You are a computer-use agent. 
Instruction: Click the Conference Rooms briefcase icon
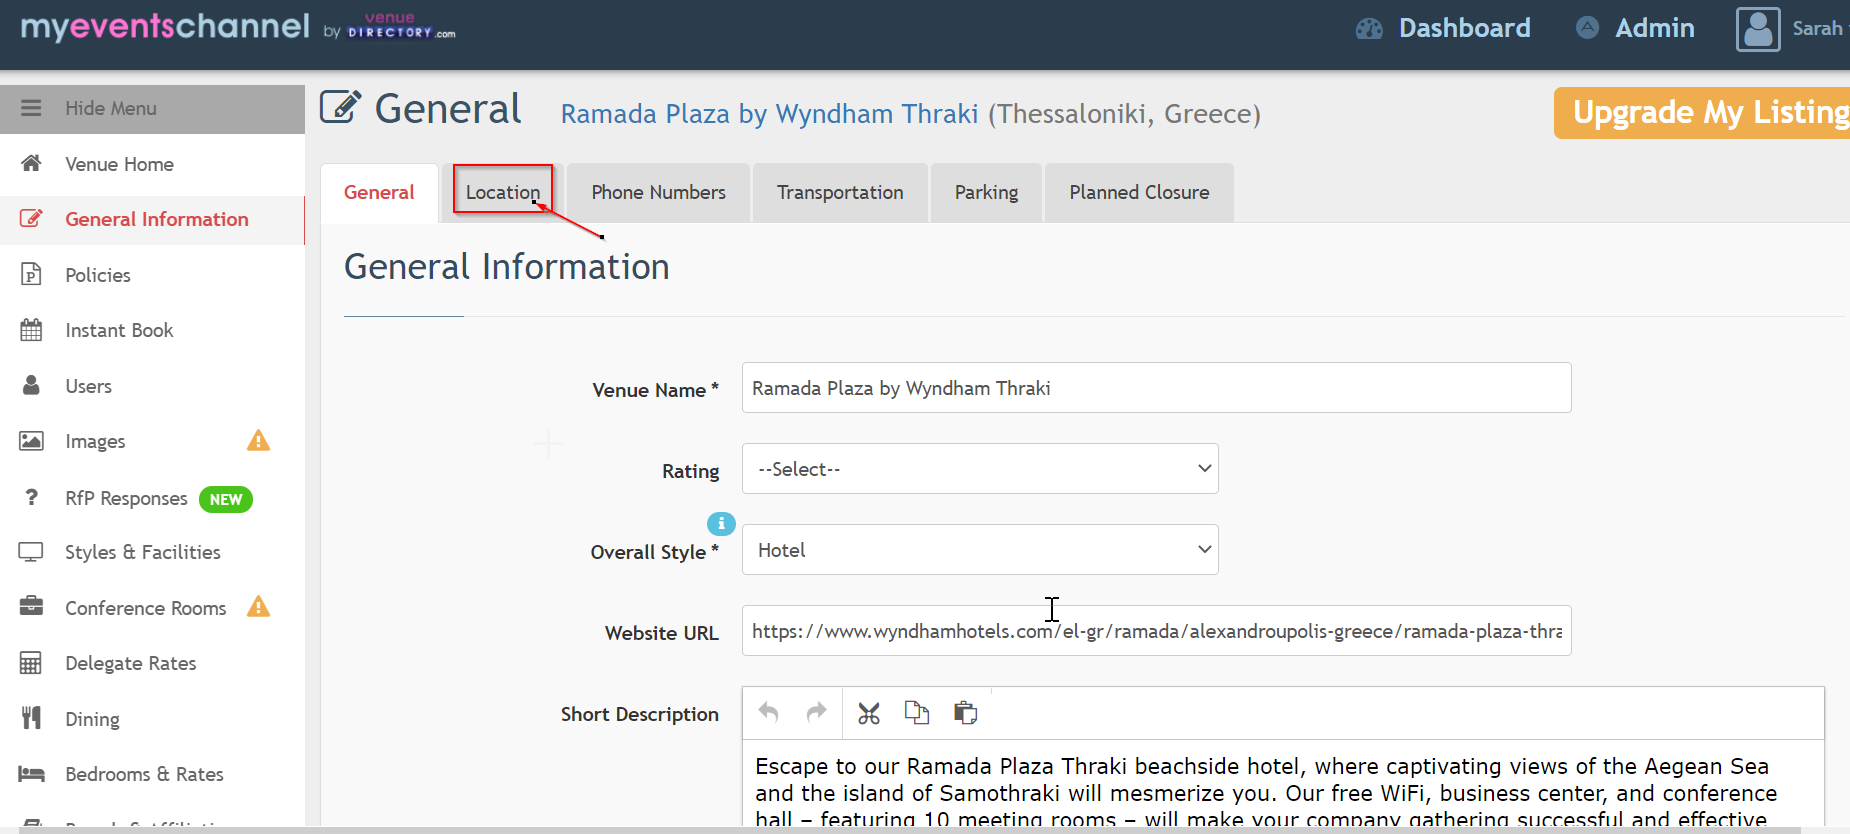(x=31, y=606)
